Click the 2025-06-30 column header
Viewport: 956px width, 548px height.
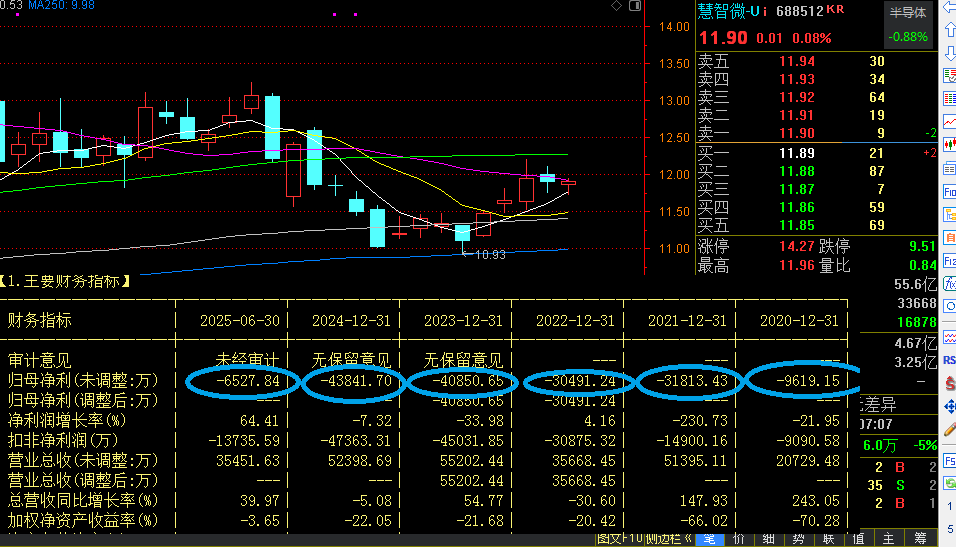pos(240,321)
